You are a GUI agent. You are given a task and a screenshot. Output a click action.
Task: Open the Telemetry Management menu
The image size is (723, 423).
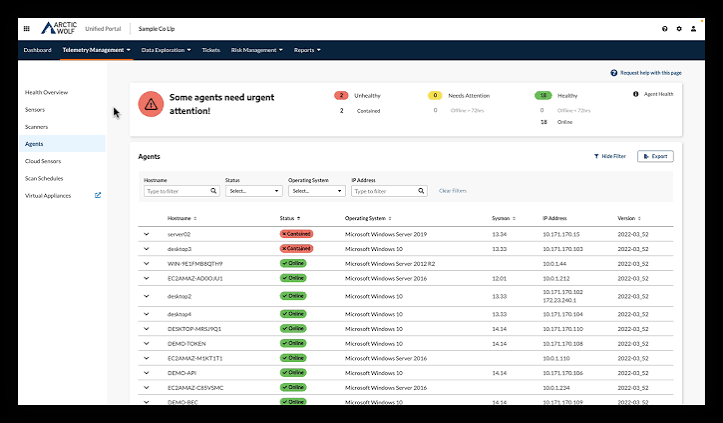[x=96, y=50]
